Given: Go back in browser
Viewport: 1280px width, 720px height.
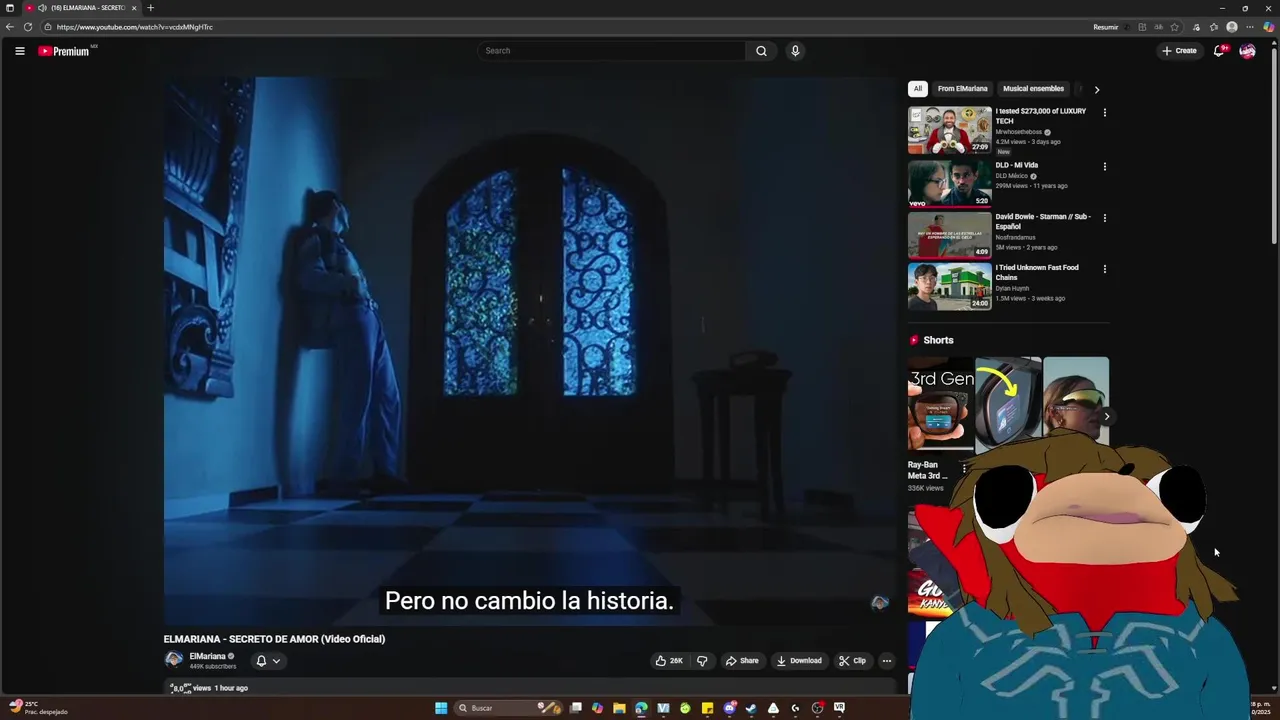Looking at the screenshot, I should pyautogui.click(x=10, y=27).
